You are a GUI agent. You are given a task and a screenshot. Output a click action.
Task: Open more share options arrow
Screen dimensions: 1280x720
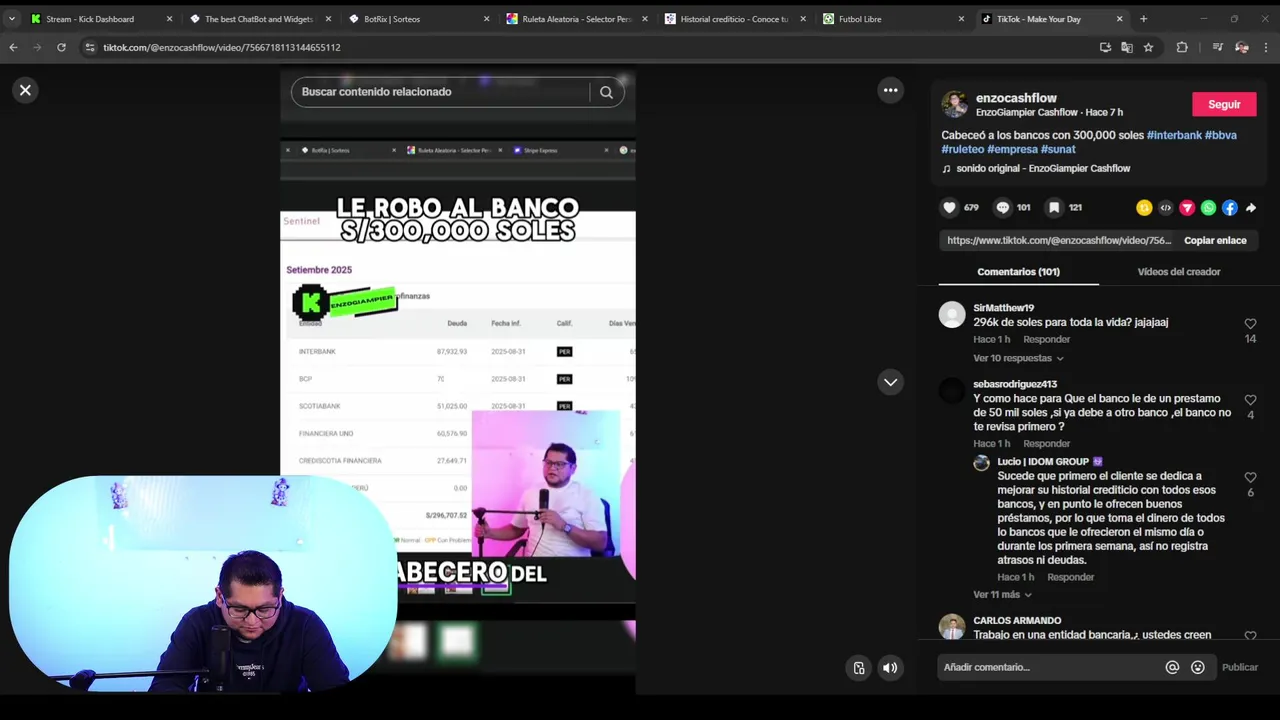coord(1251,208)
